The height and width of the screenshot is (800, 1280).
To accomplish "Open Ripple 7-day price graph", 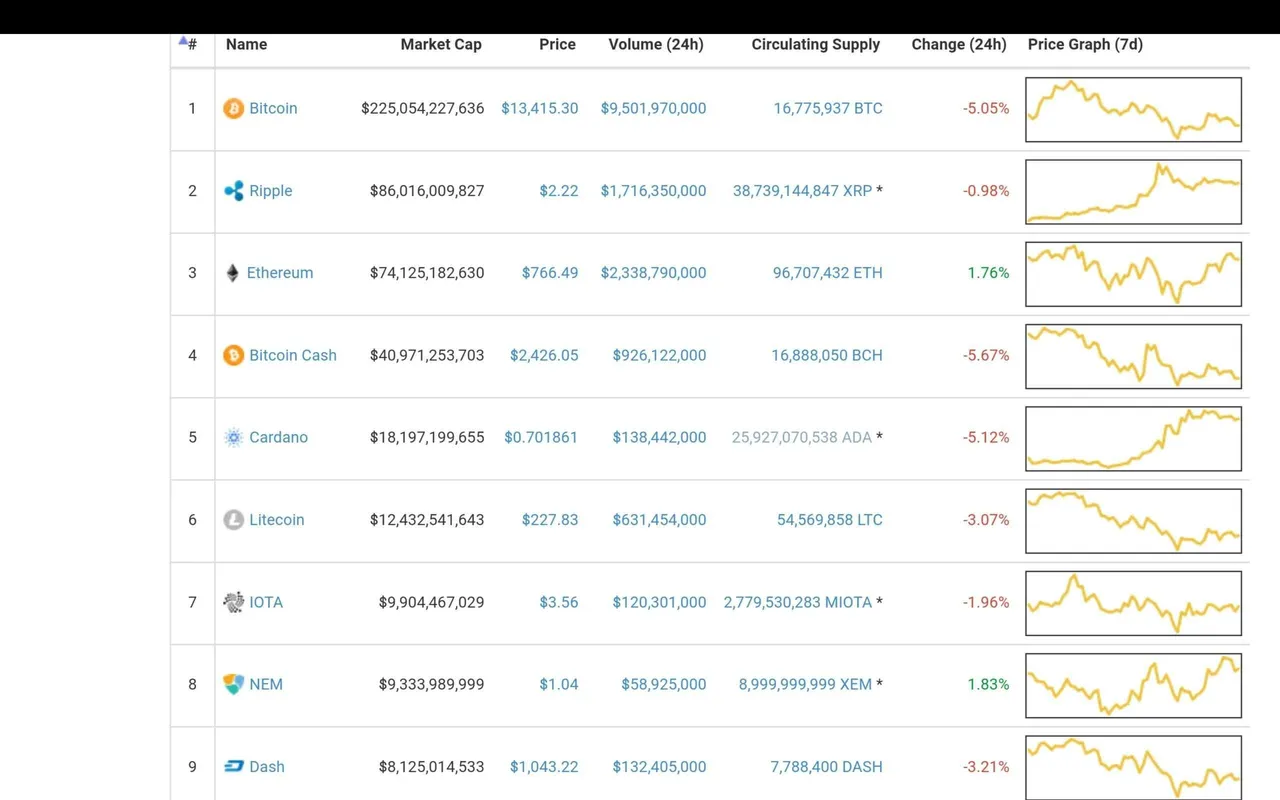I will (1134, 192).
